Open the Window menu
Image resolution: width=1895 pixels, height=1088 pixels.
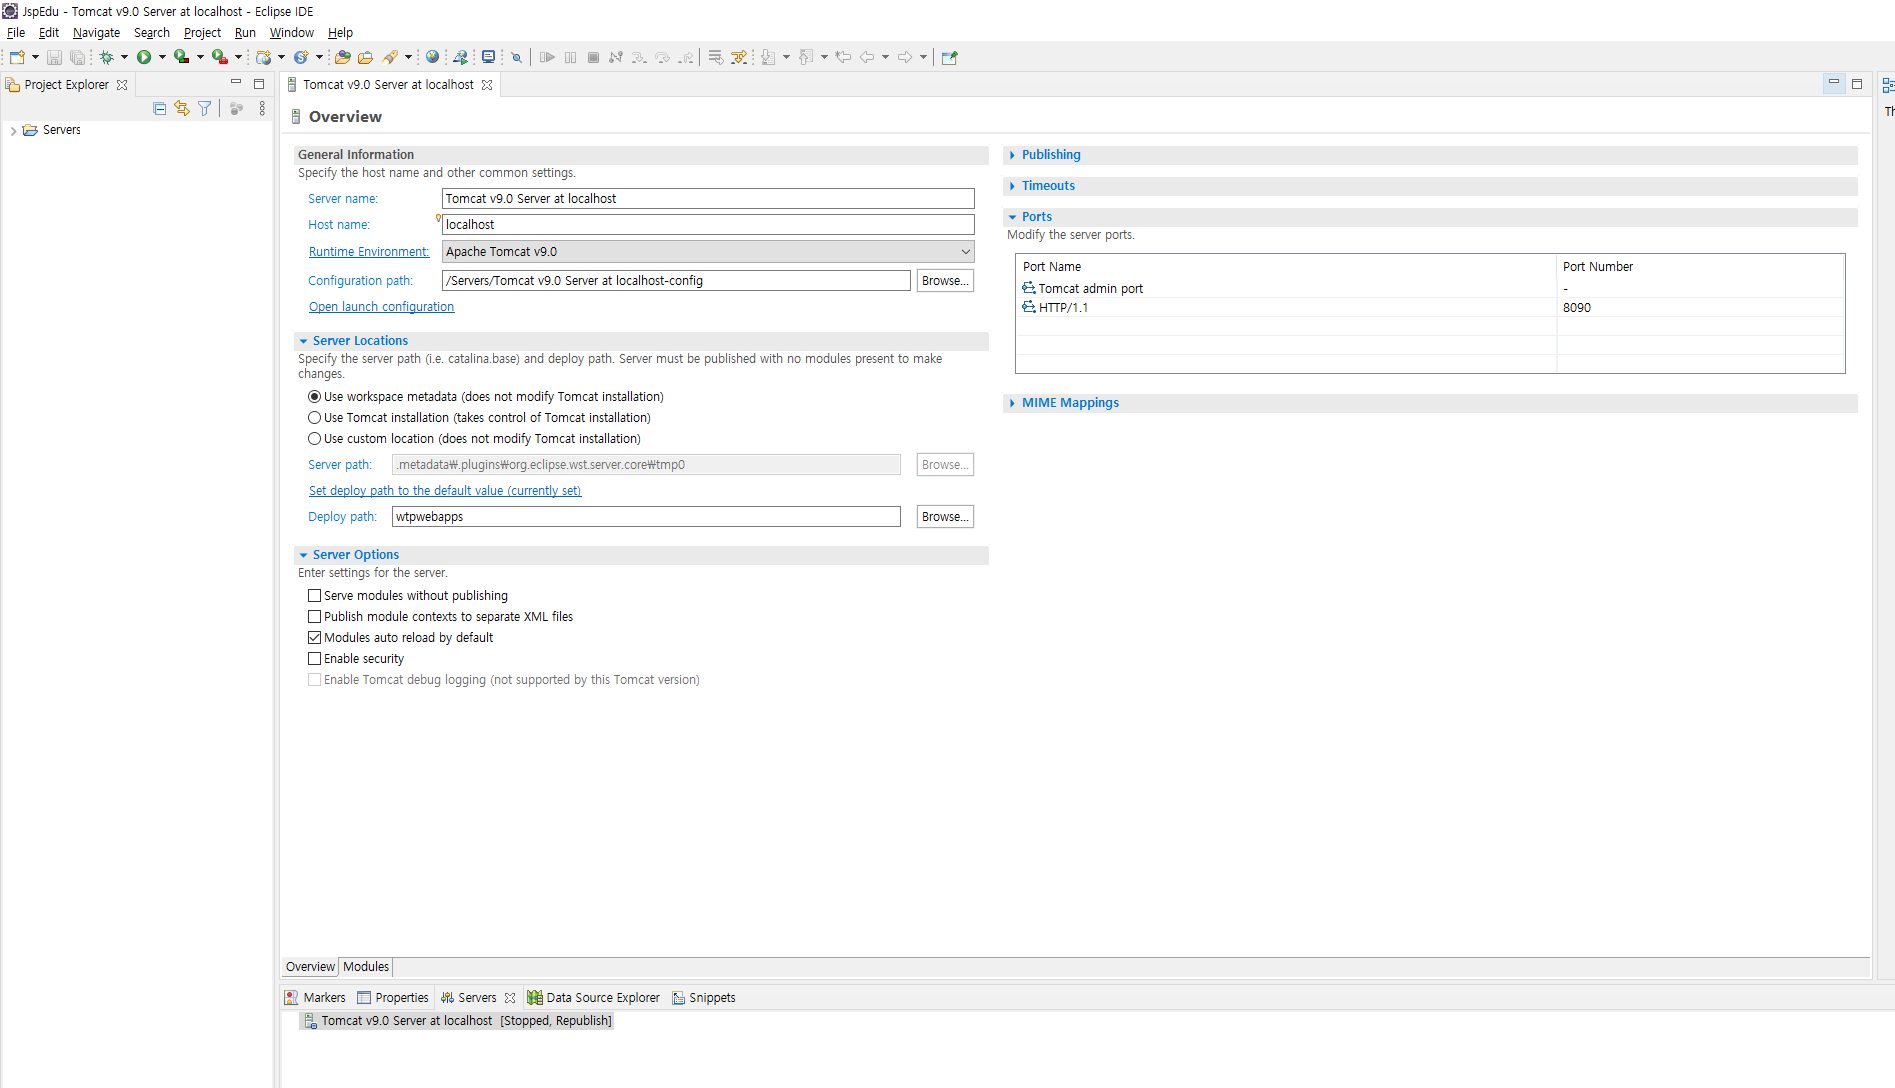(291, 33)
